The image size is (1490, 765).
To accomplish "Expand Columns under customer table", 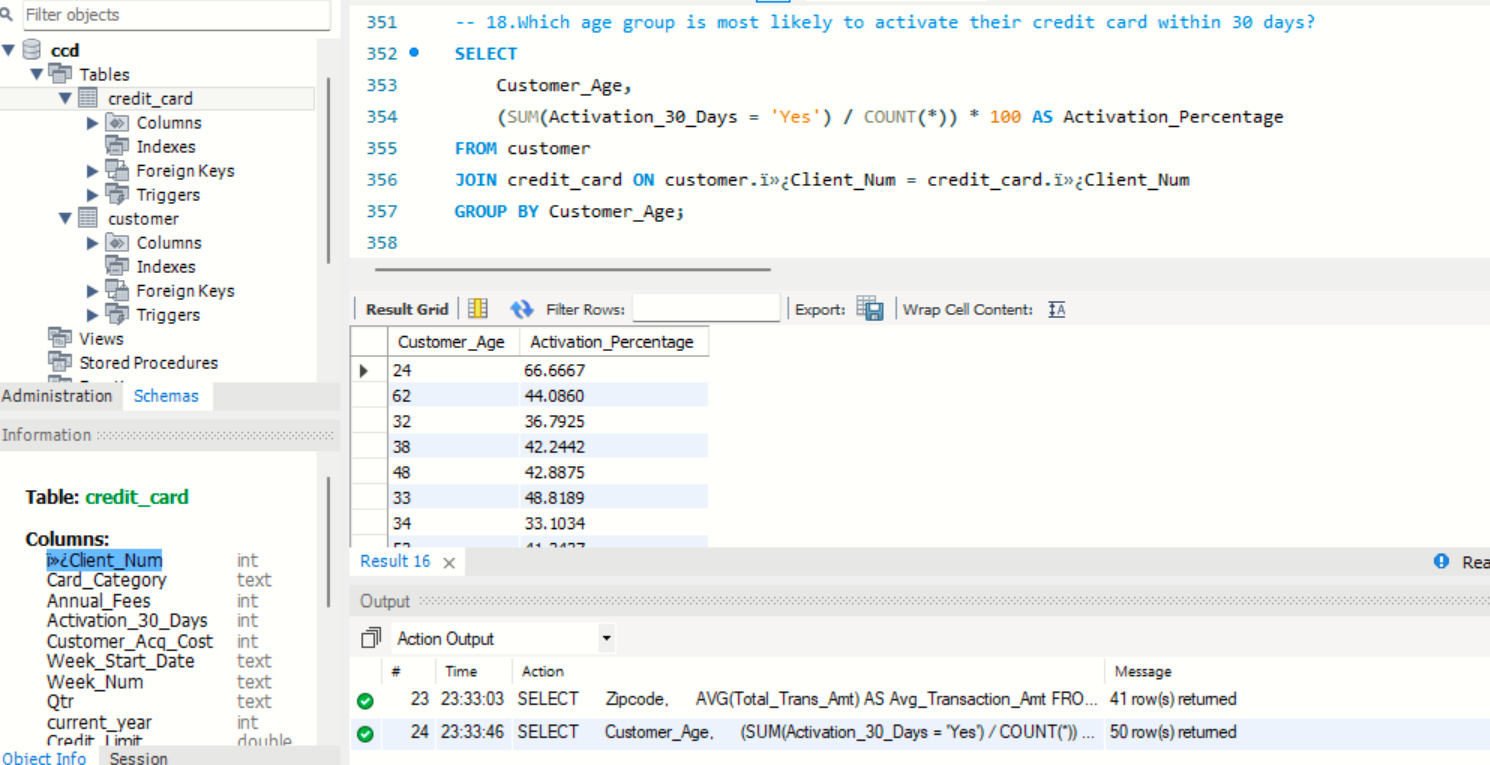I will [93, 243].
